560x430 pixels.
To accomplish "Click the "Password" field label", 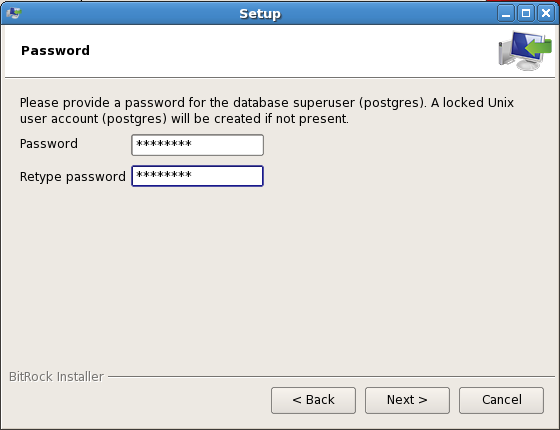I will click(x=49, y=144).
